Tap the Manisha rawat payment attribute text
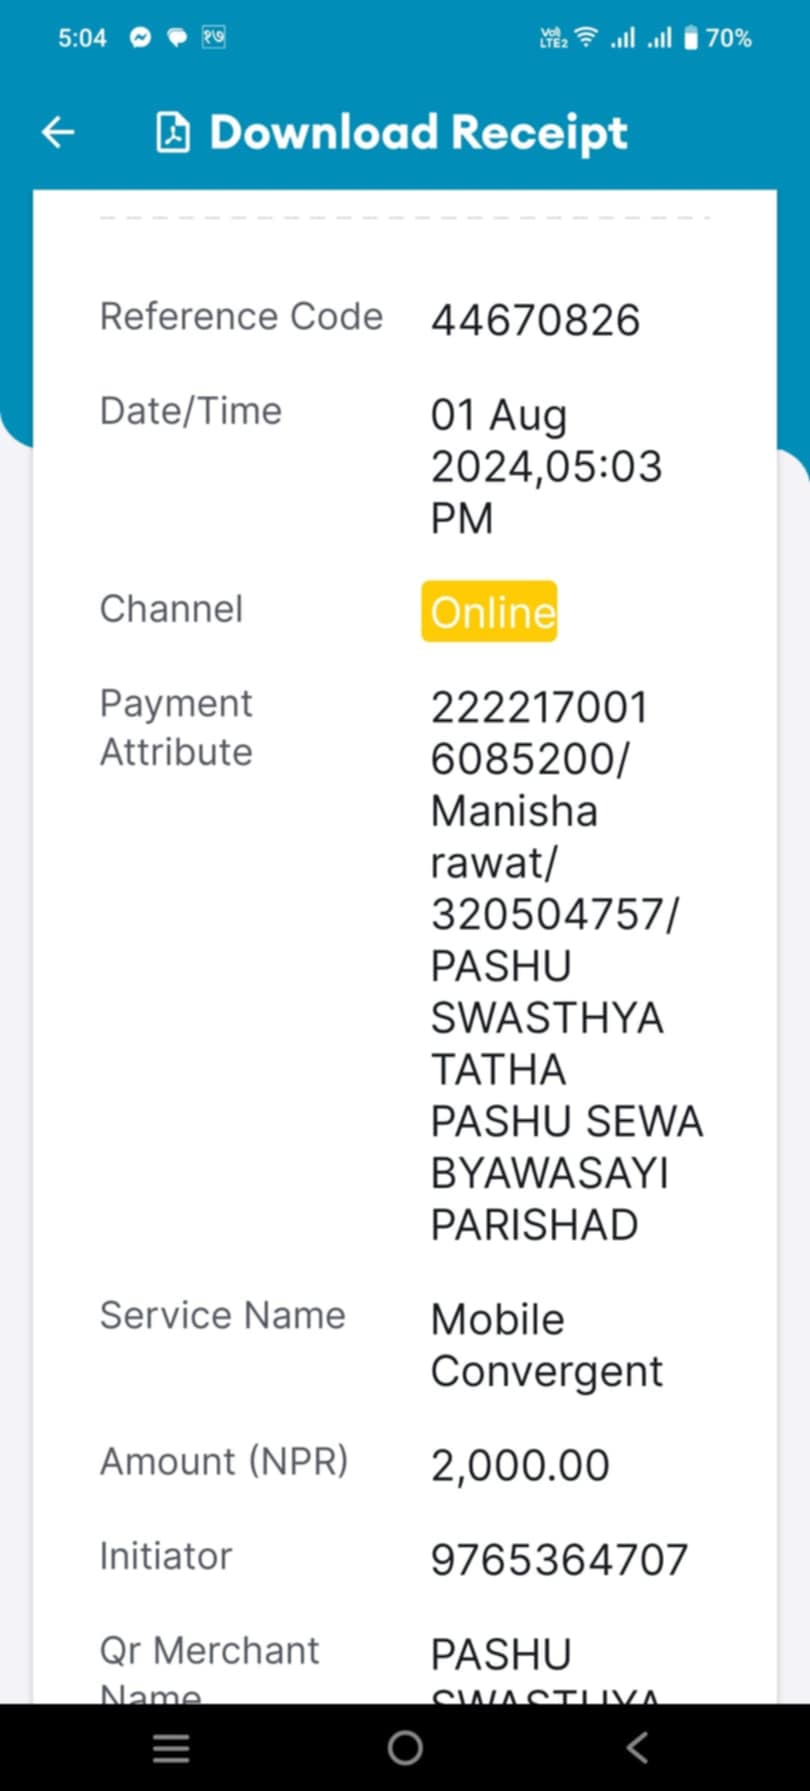The width and height of the screenshot is (810, 1791). 514,836
